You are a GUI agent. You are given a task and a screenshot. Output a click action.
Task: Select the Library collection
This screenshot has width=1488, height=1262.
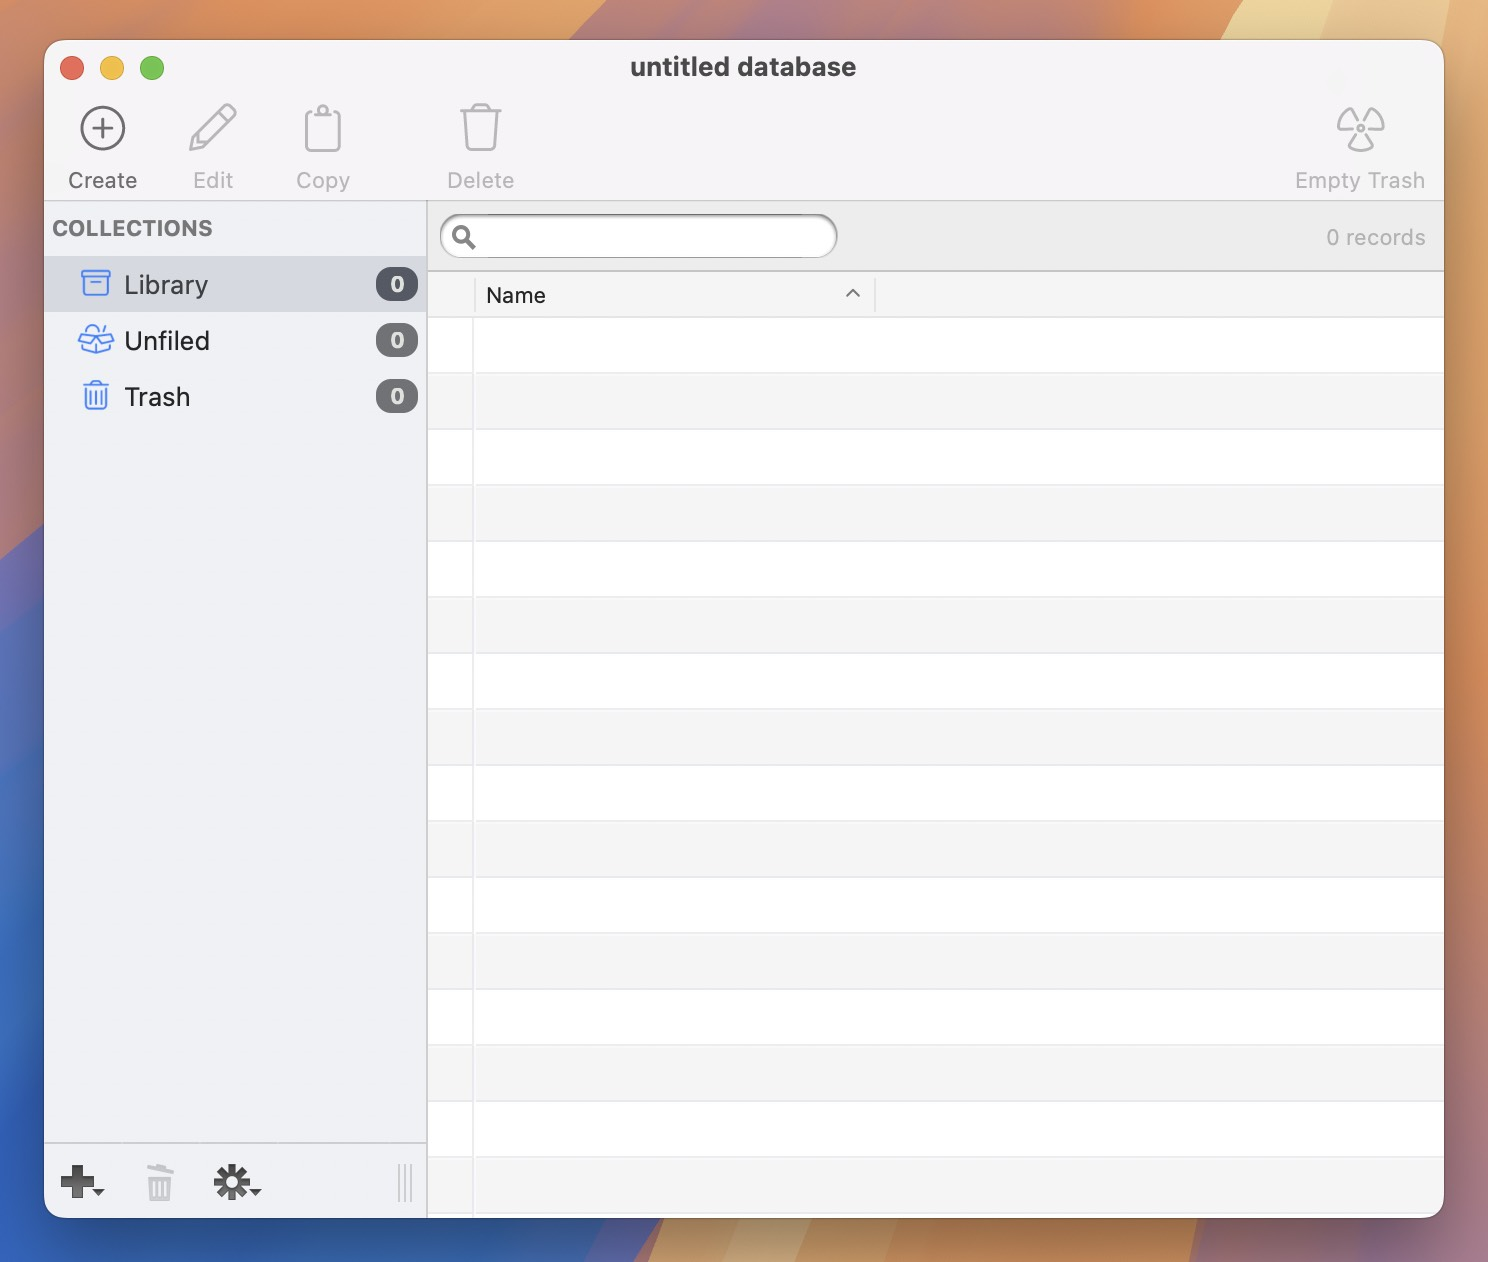pos(166,285)
